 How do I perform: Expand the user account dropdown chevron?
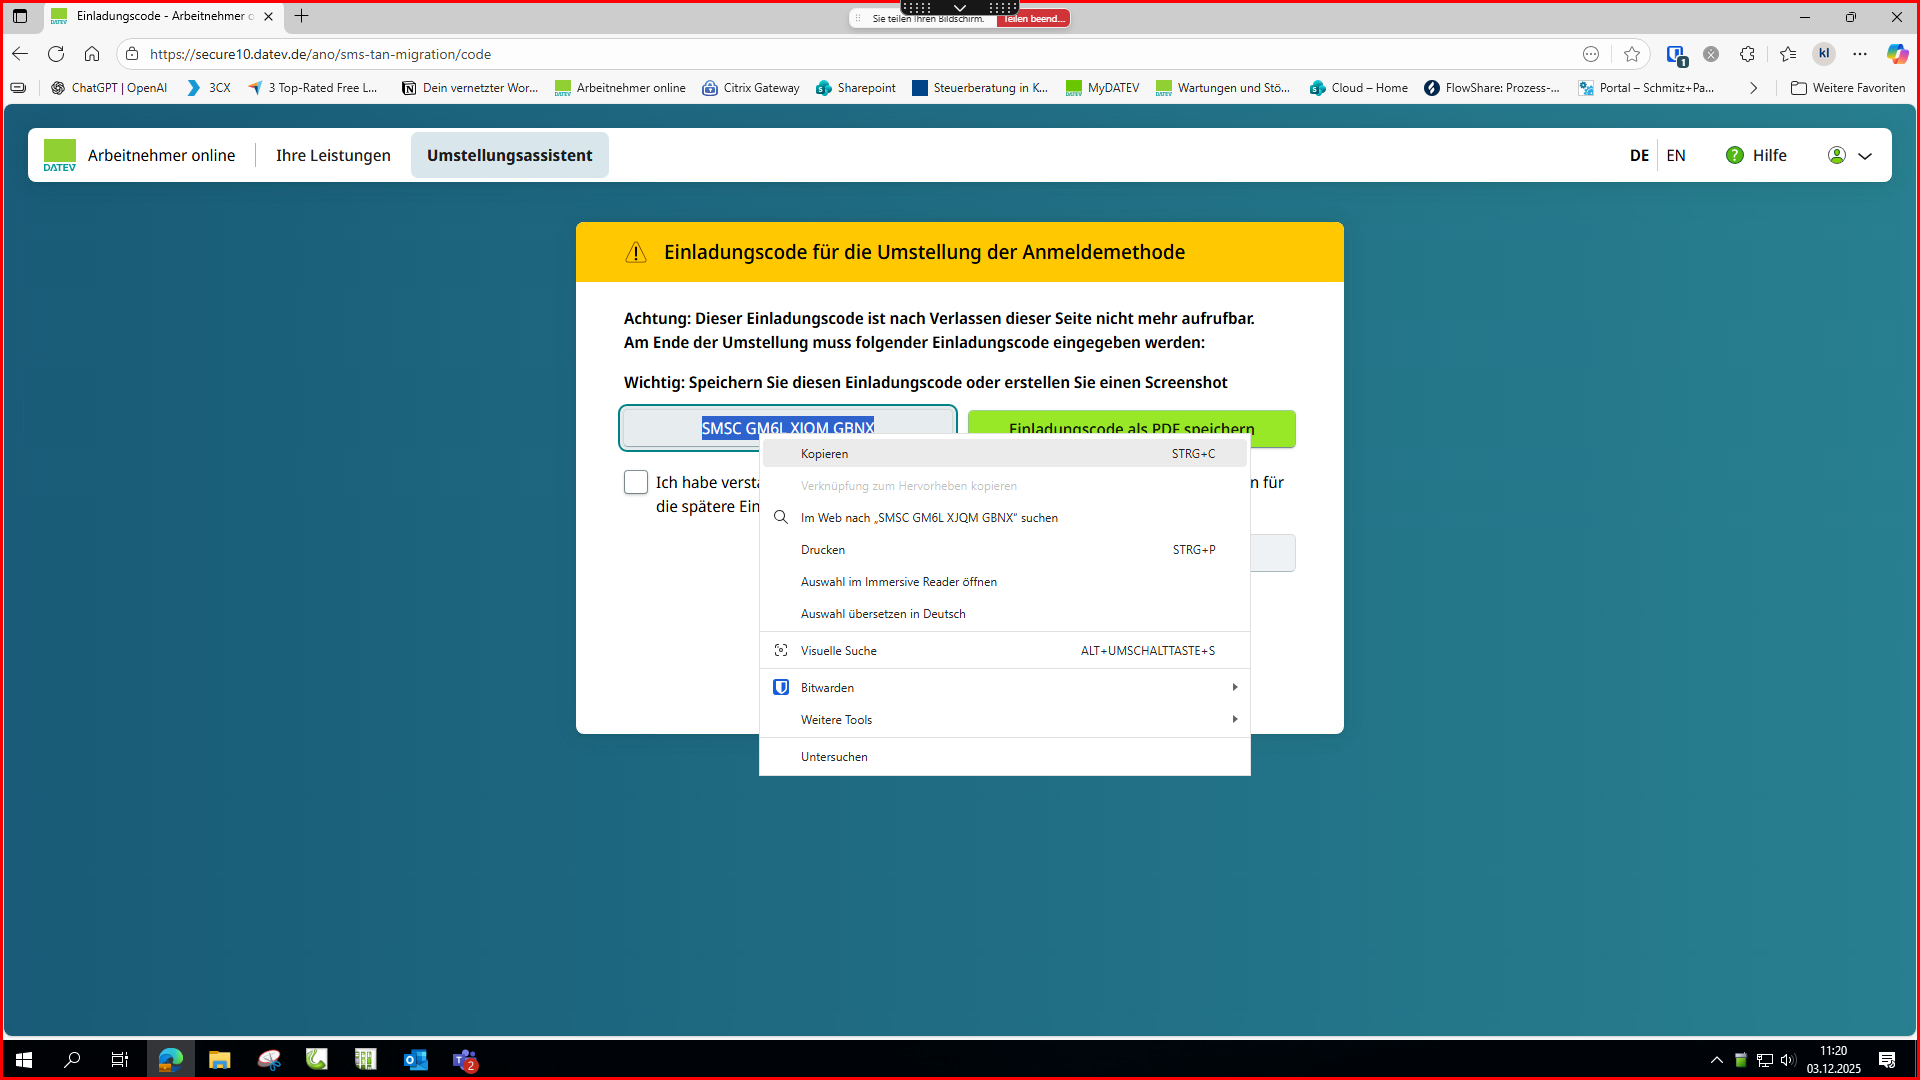click(1865, 156)
